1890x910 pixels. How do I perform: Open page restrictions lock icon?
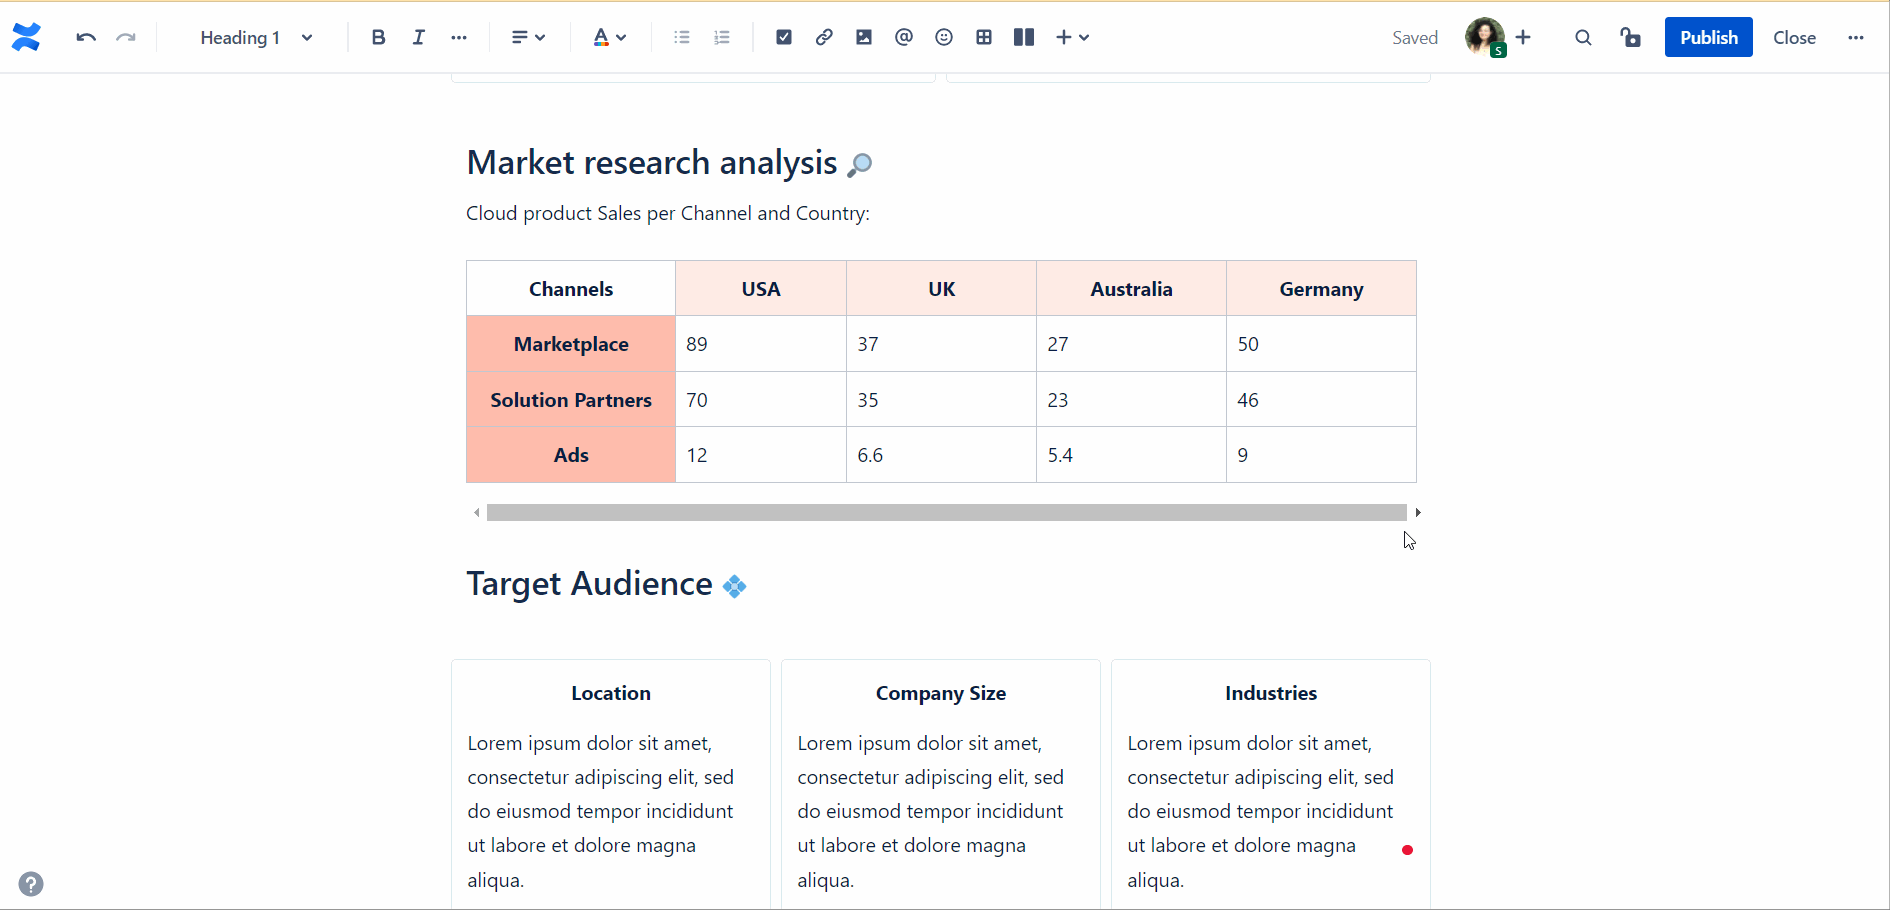(x=1631, y=38)
